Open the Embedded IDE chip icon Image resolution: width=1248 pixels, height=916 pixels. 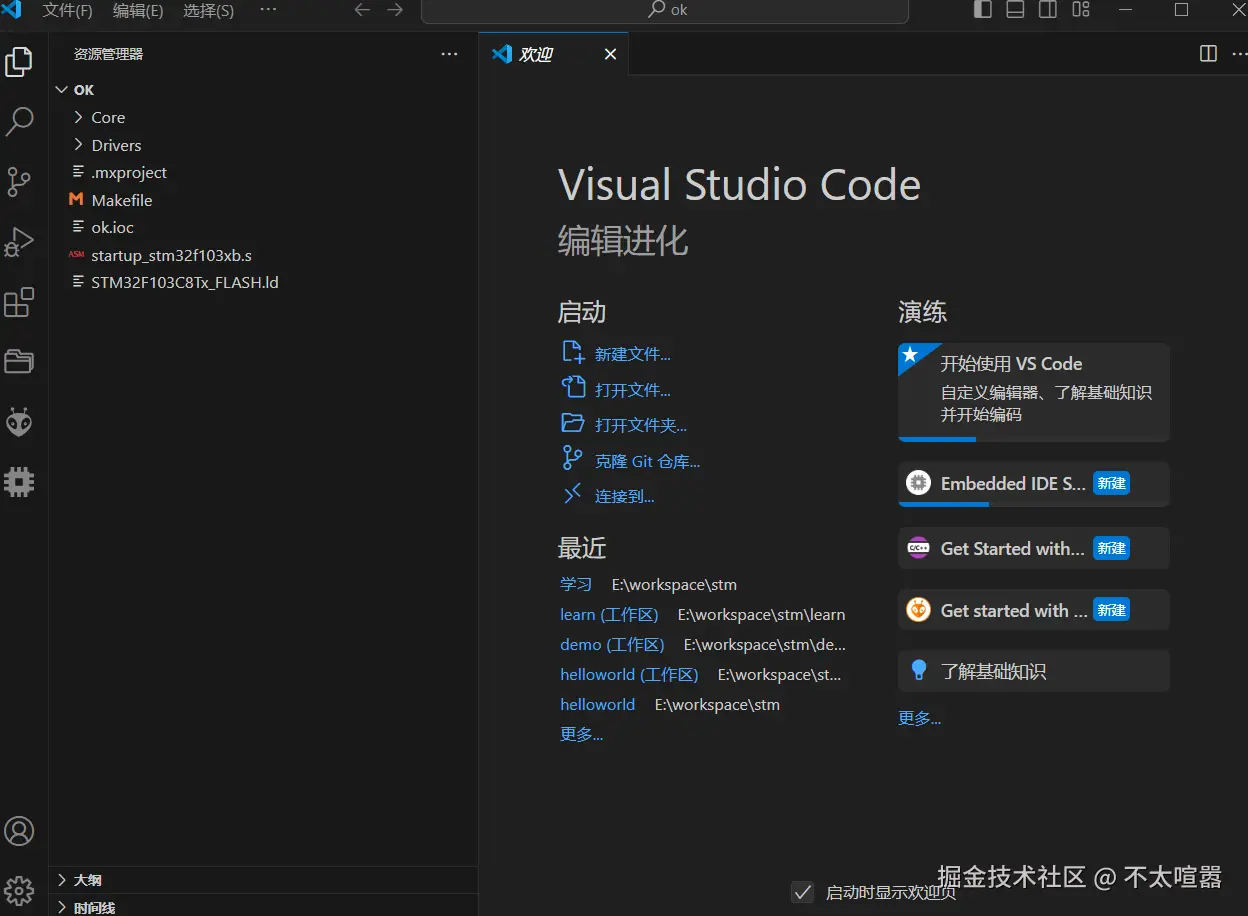pos(19,482)
